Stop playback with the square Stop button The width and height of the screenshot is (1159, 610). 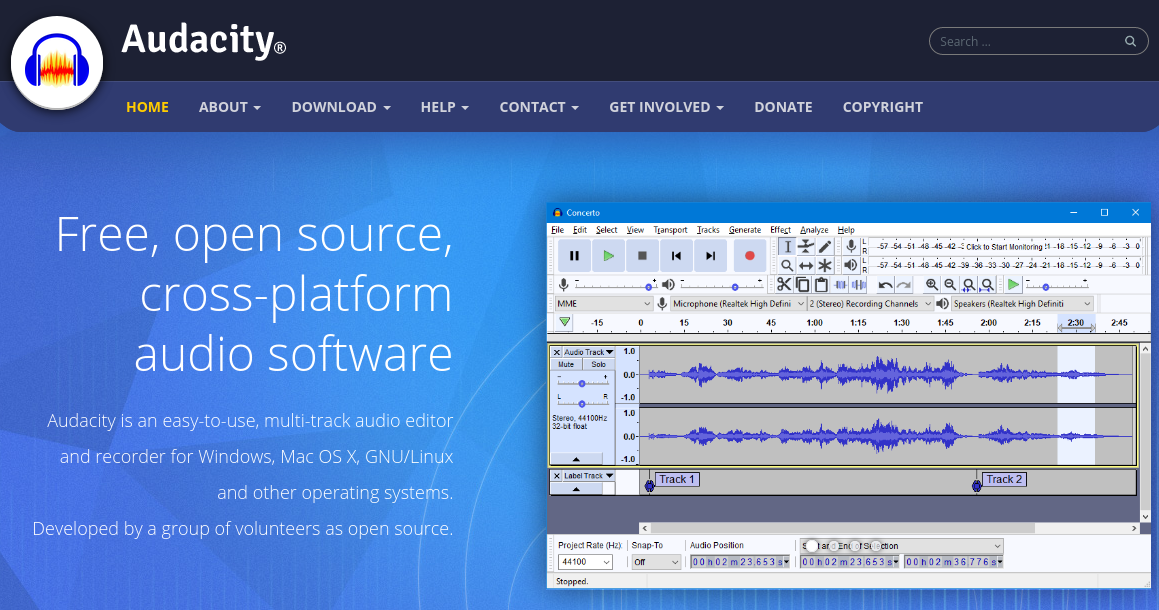pos(642,256)
